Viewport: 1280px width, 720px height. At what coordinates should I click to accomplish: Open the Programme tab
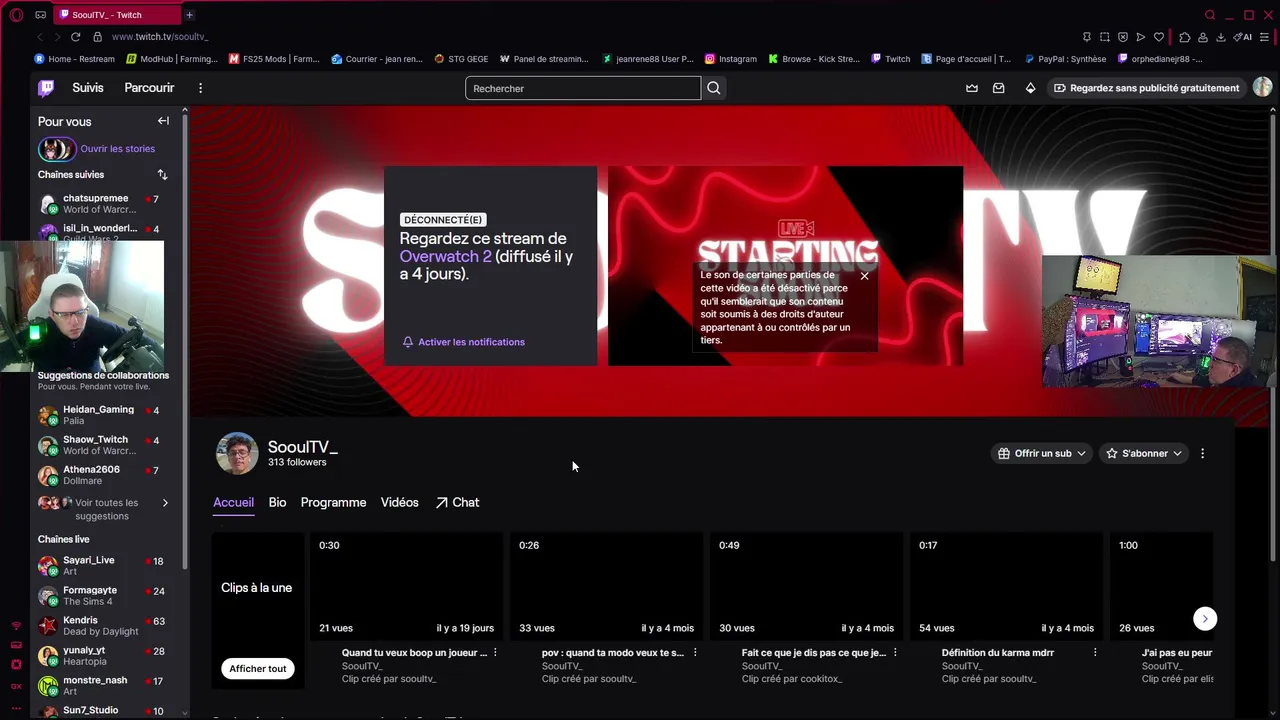point(333,503)
